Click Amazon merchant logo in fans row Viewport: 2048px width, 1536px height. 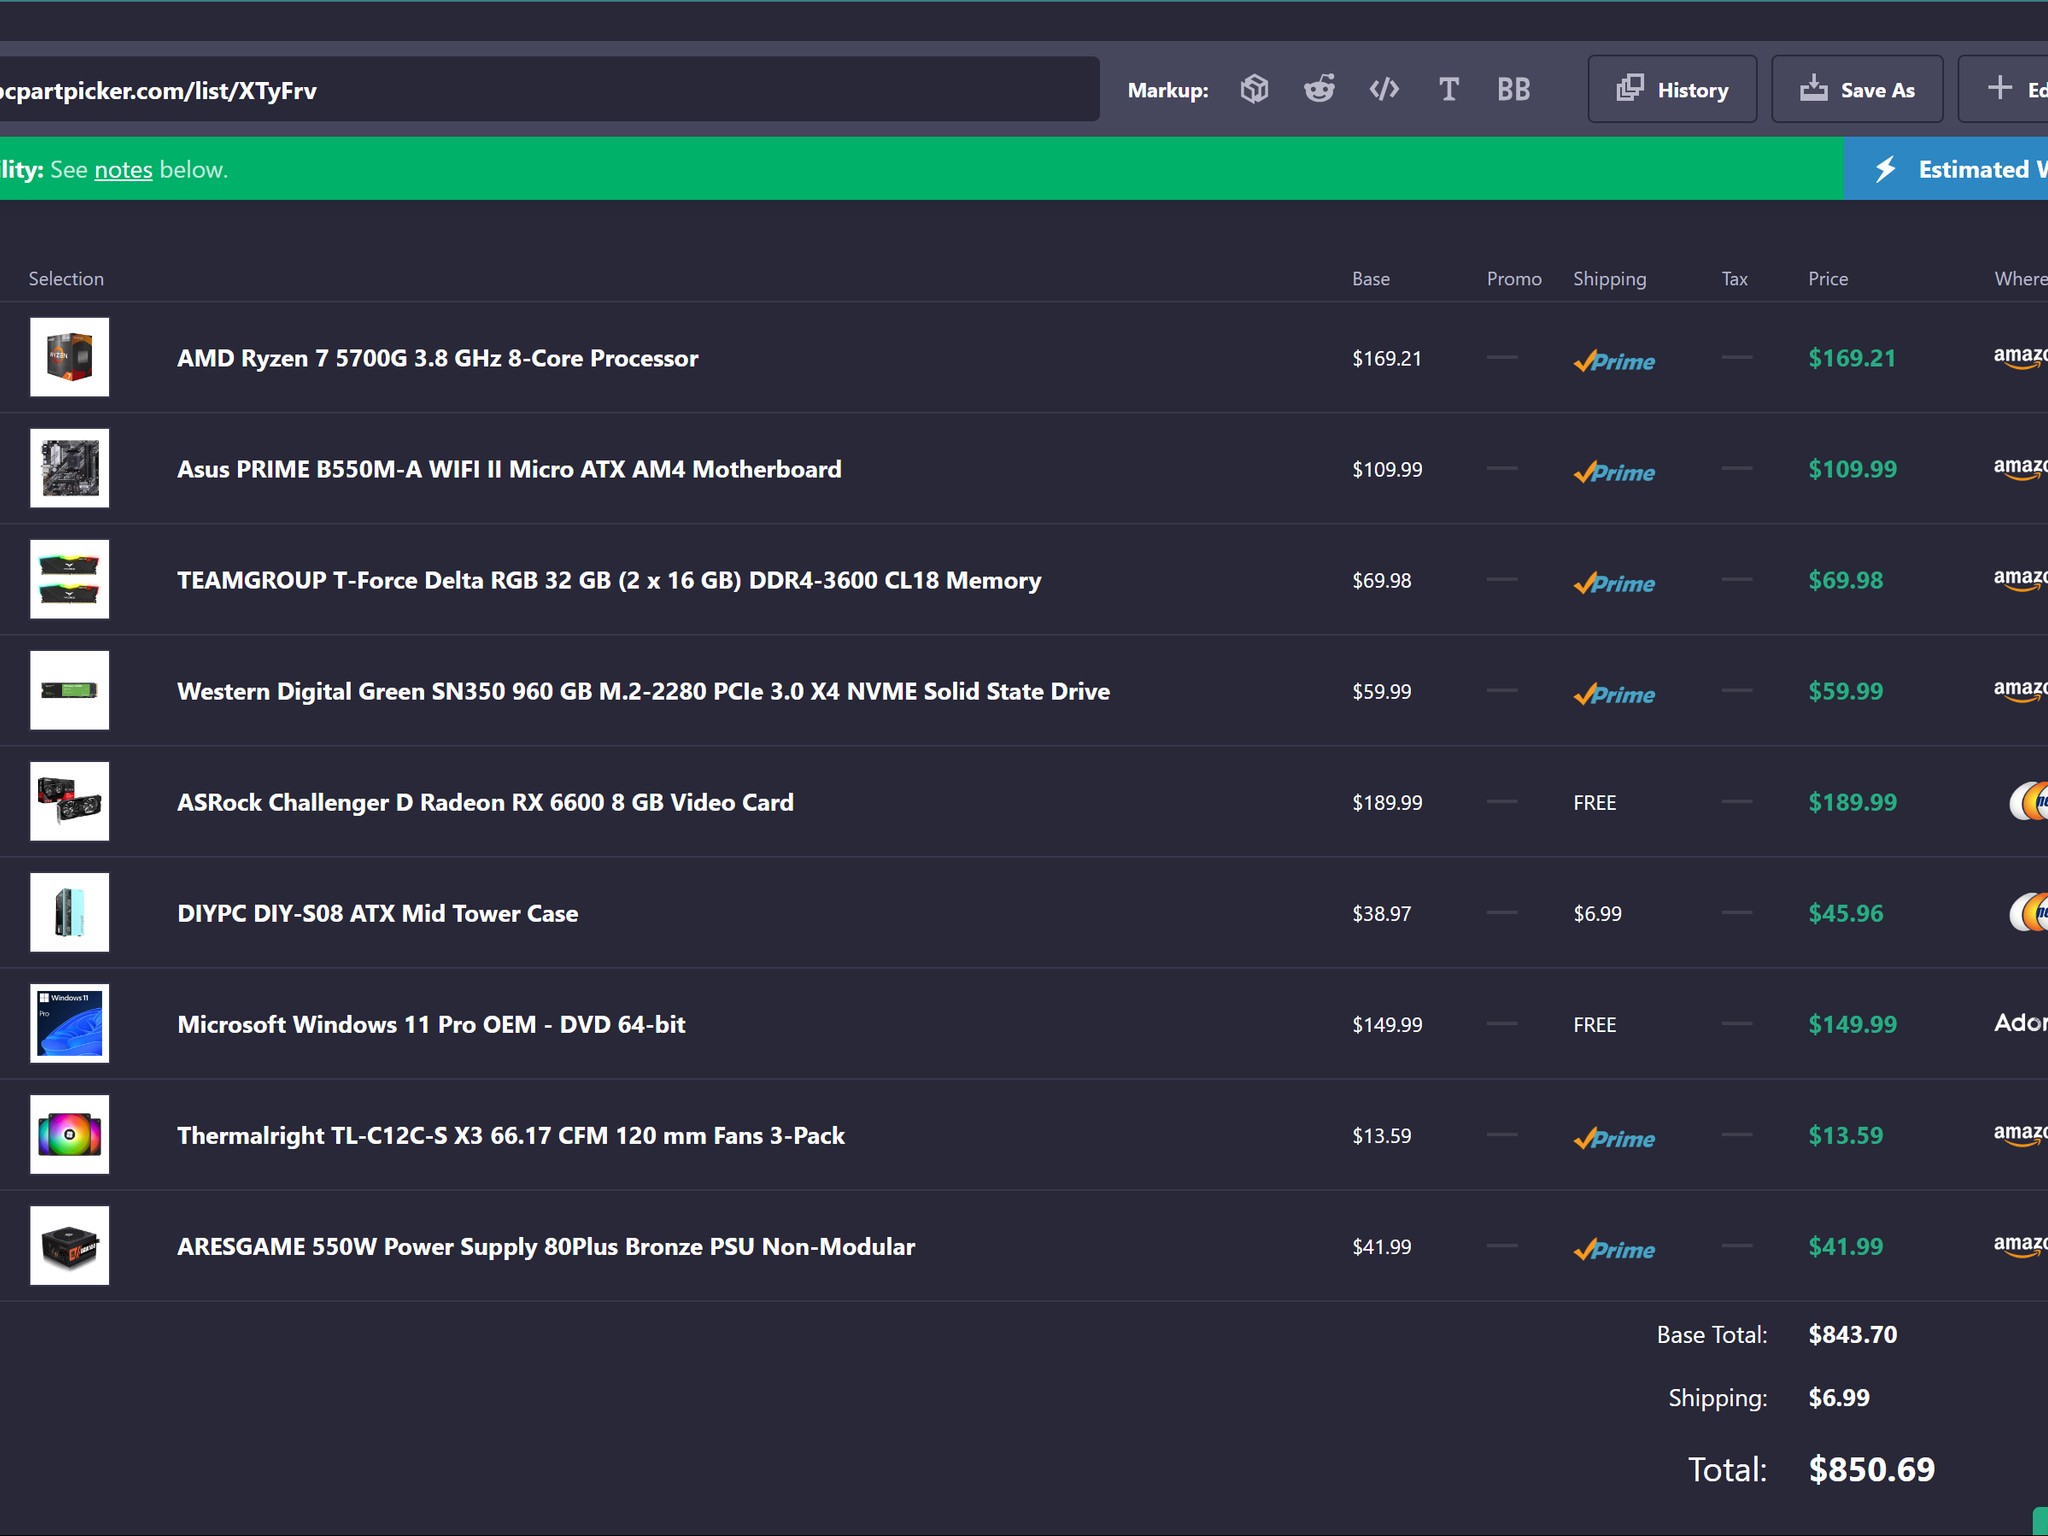tap(2020, 1134)
